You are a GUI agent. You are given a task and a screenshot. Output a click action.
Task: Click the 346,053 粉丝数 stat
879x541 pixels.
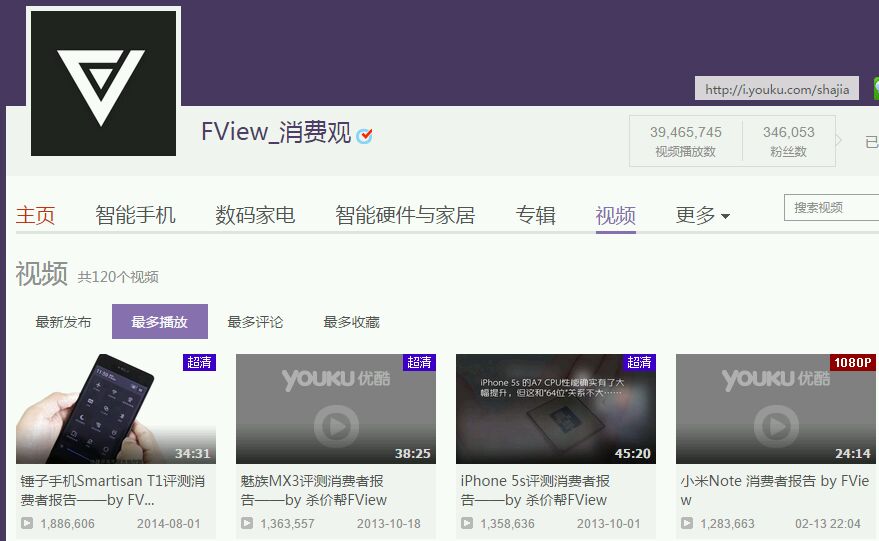click(788, 141)
